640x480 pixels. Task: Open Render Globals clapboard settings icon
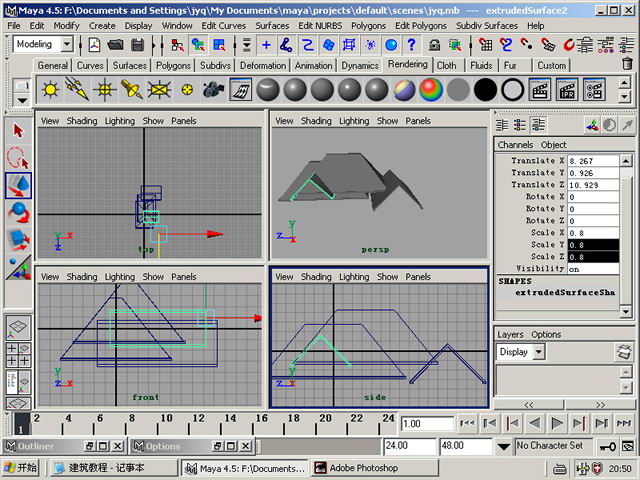(x=594, y=89)
